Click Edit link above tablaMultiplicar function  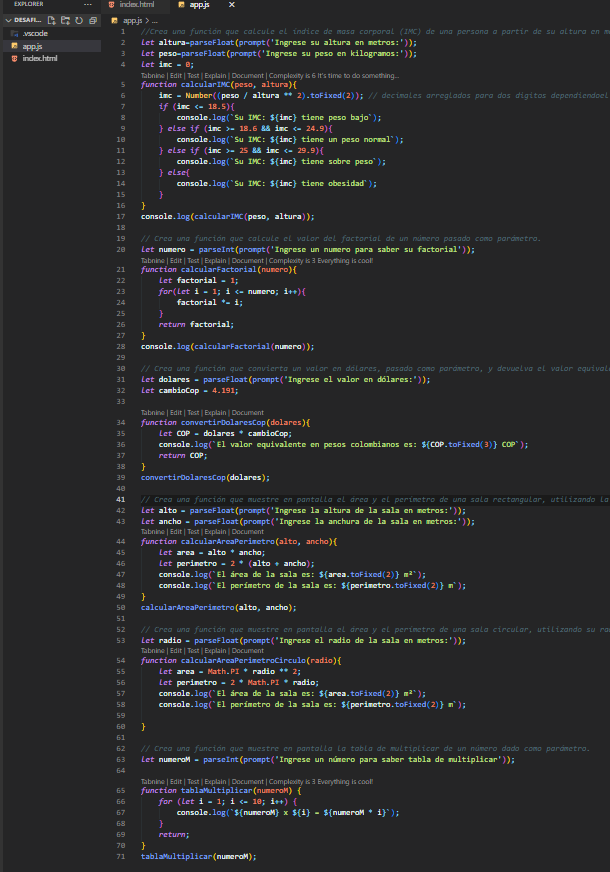[x=176, y=781]
